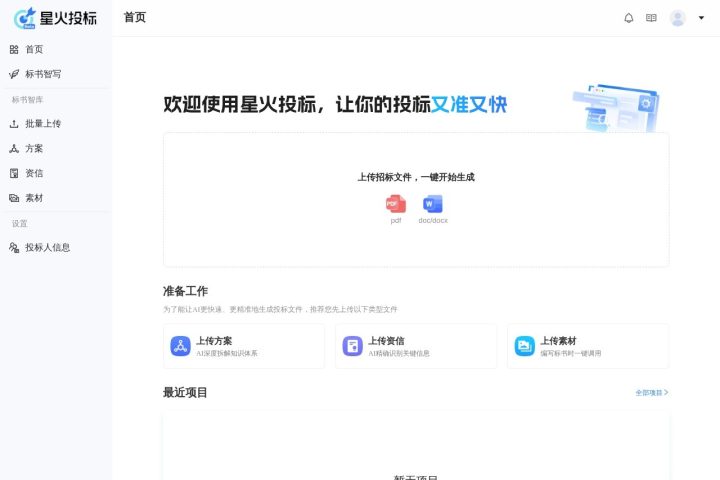The width and height of the screenshot is (720, 480).
Task: Click the 上传资信 purple card icon
Action: coord(353,346)
